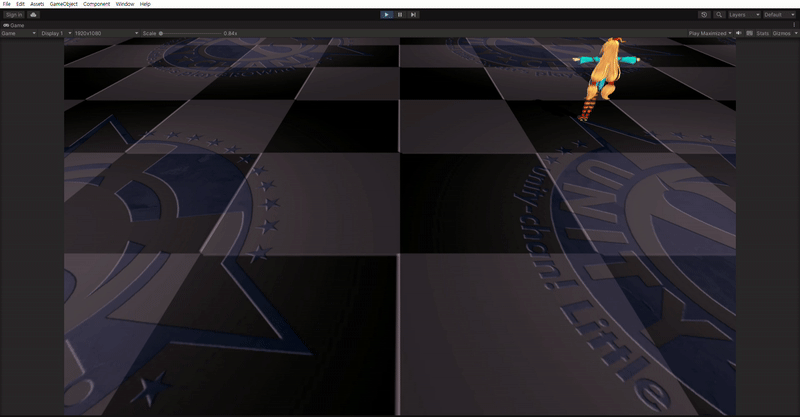Click the blonde character in Game view
Viewport: 800px width, 417px height.
pyautogui.click(x=606, y=77)
